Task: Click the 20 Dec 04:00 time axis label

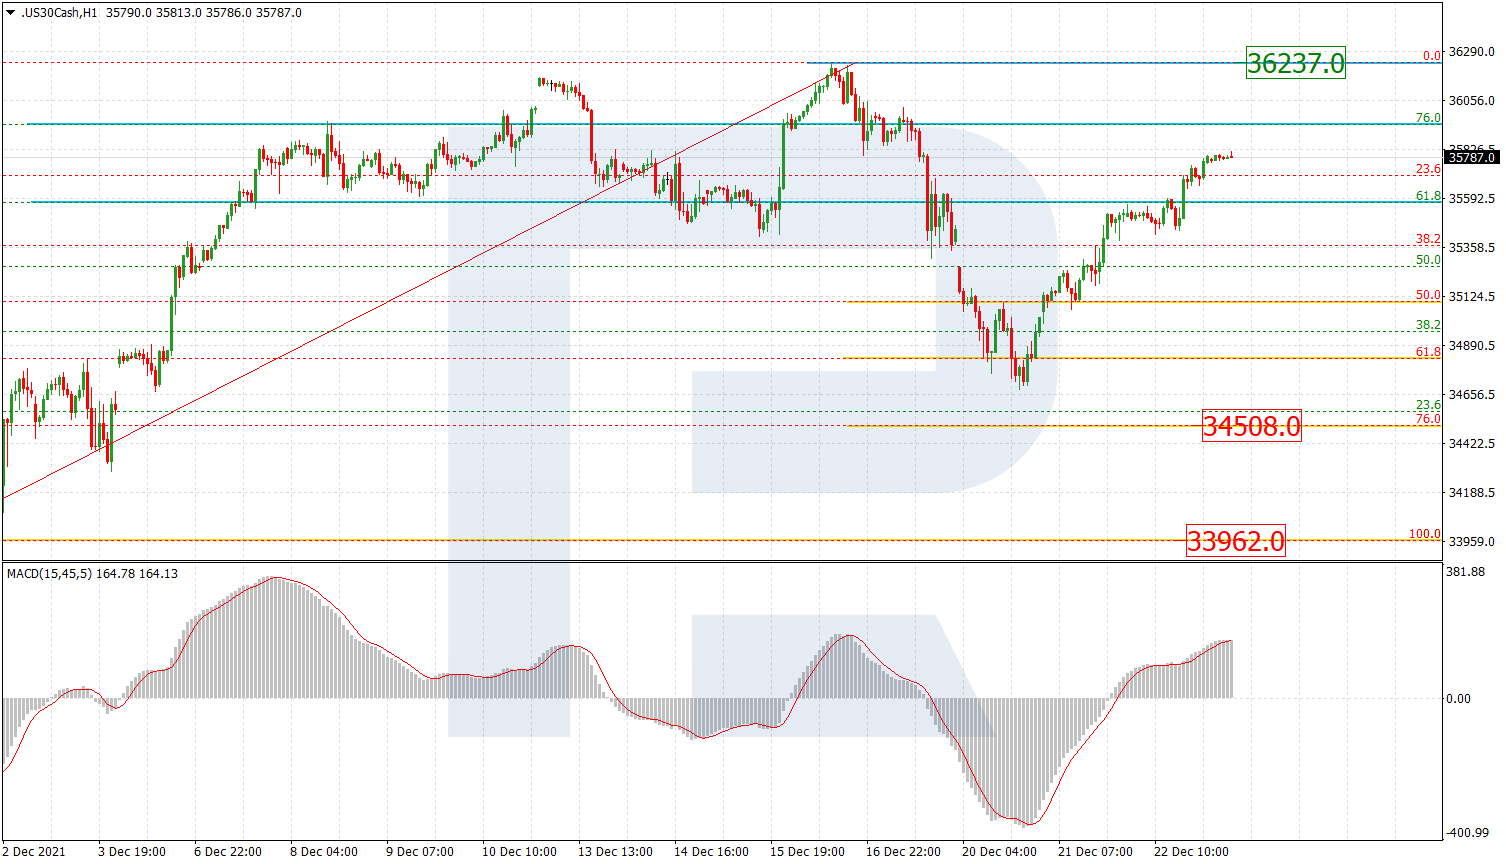Action: [x=999, y=852]
